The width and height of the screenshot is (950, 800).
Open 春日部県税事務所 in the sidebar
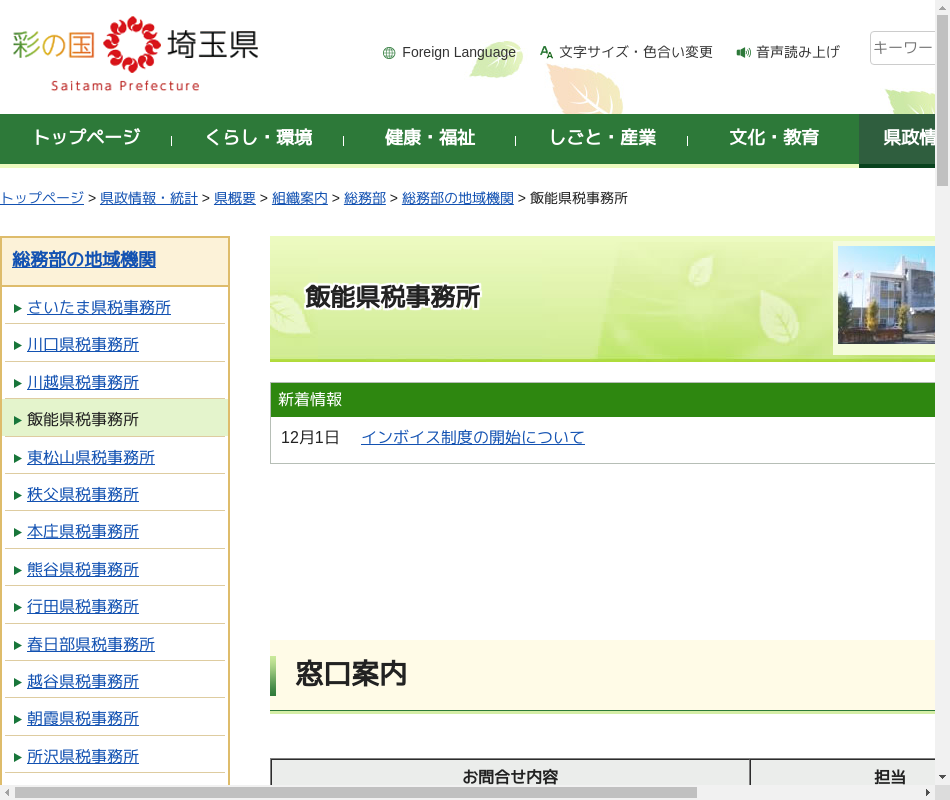pyautogui.click(x=91, y=645)
